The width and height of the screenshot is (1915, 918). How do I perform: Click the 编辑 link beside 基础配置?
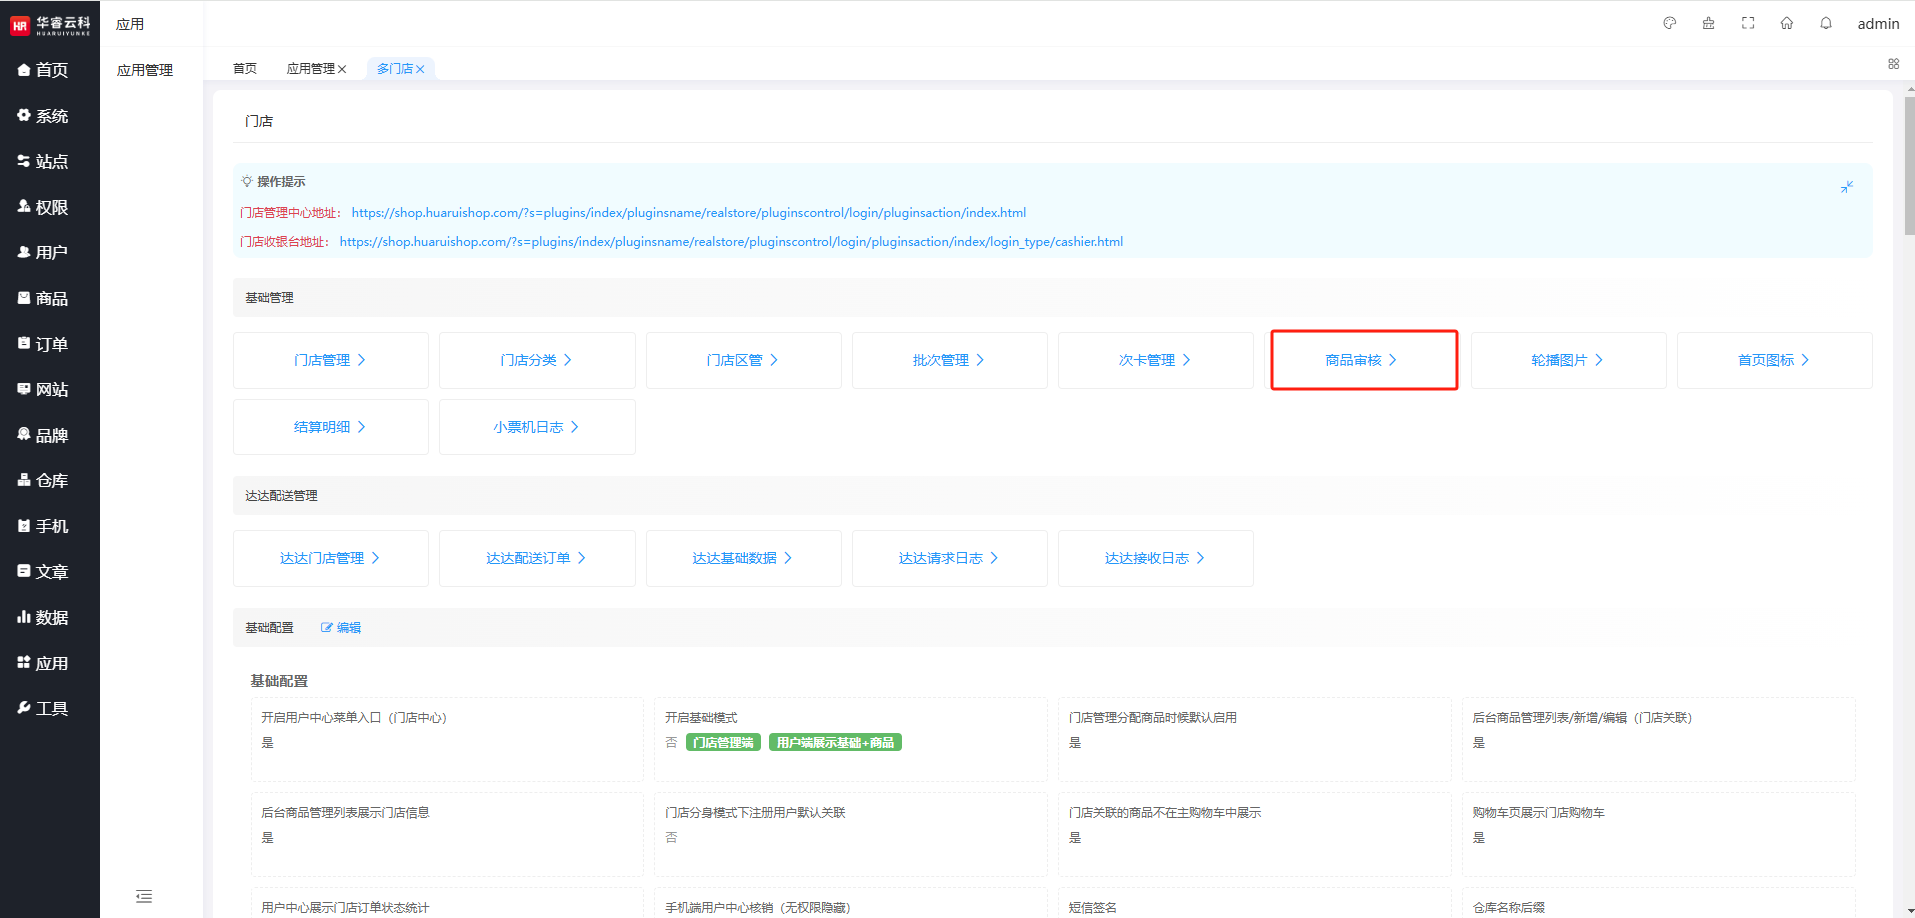click(x=341, y=628)
